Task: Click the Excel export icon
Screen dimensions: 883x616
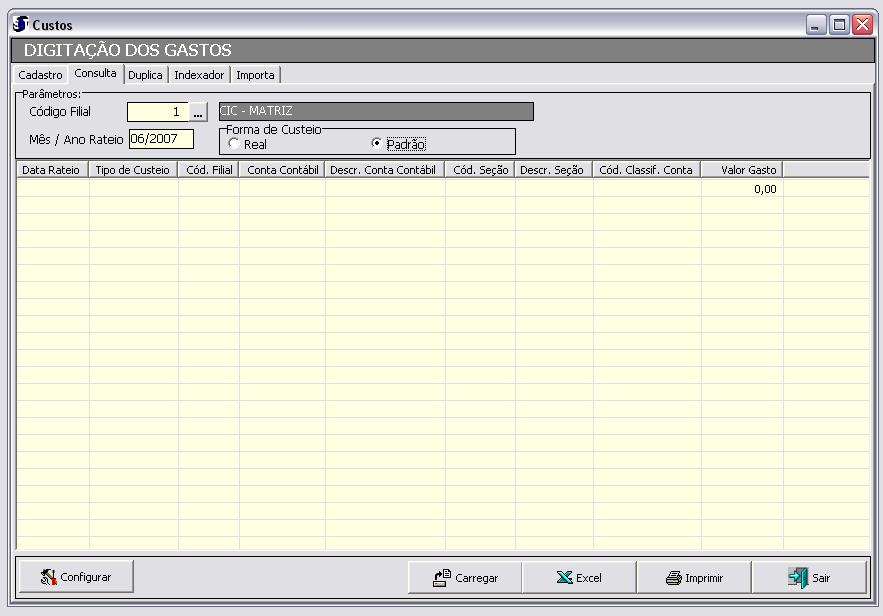Action: [564, 577]
